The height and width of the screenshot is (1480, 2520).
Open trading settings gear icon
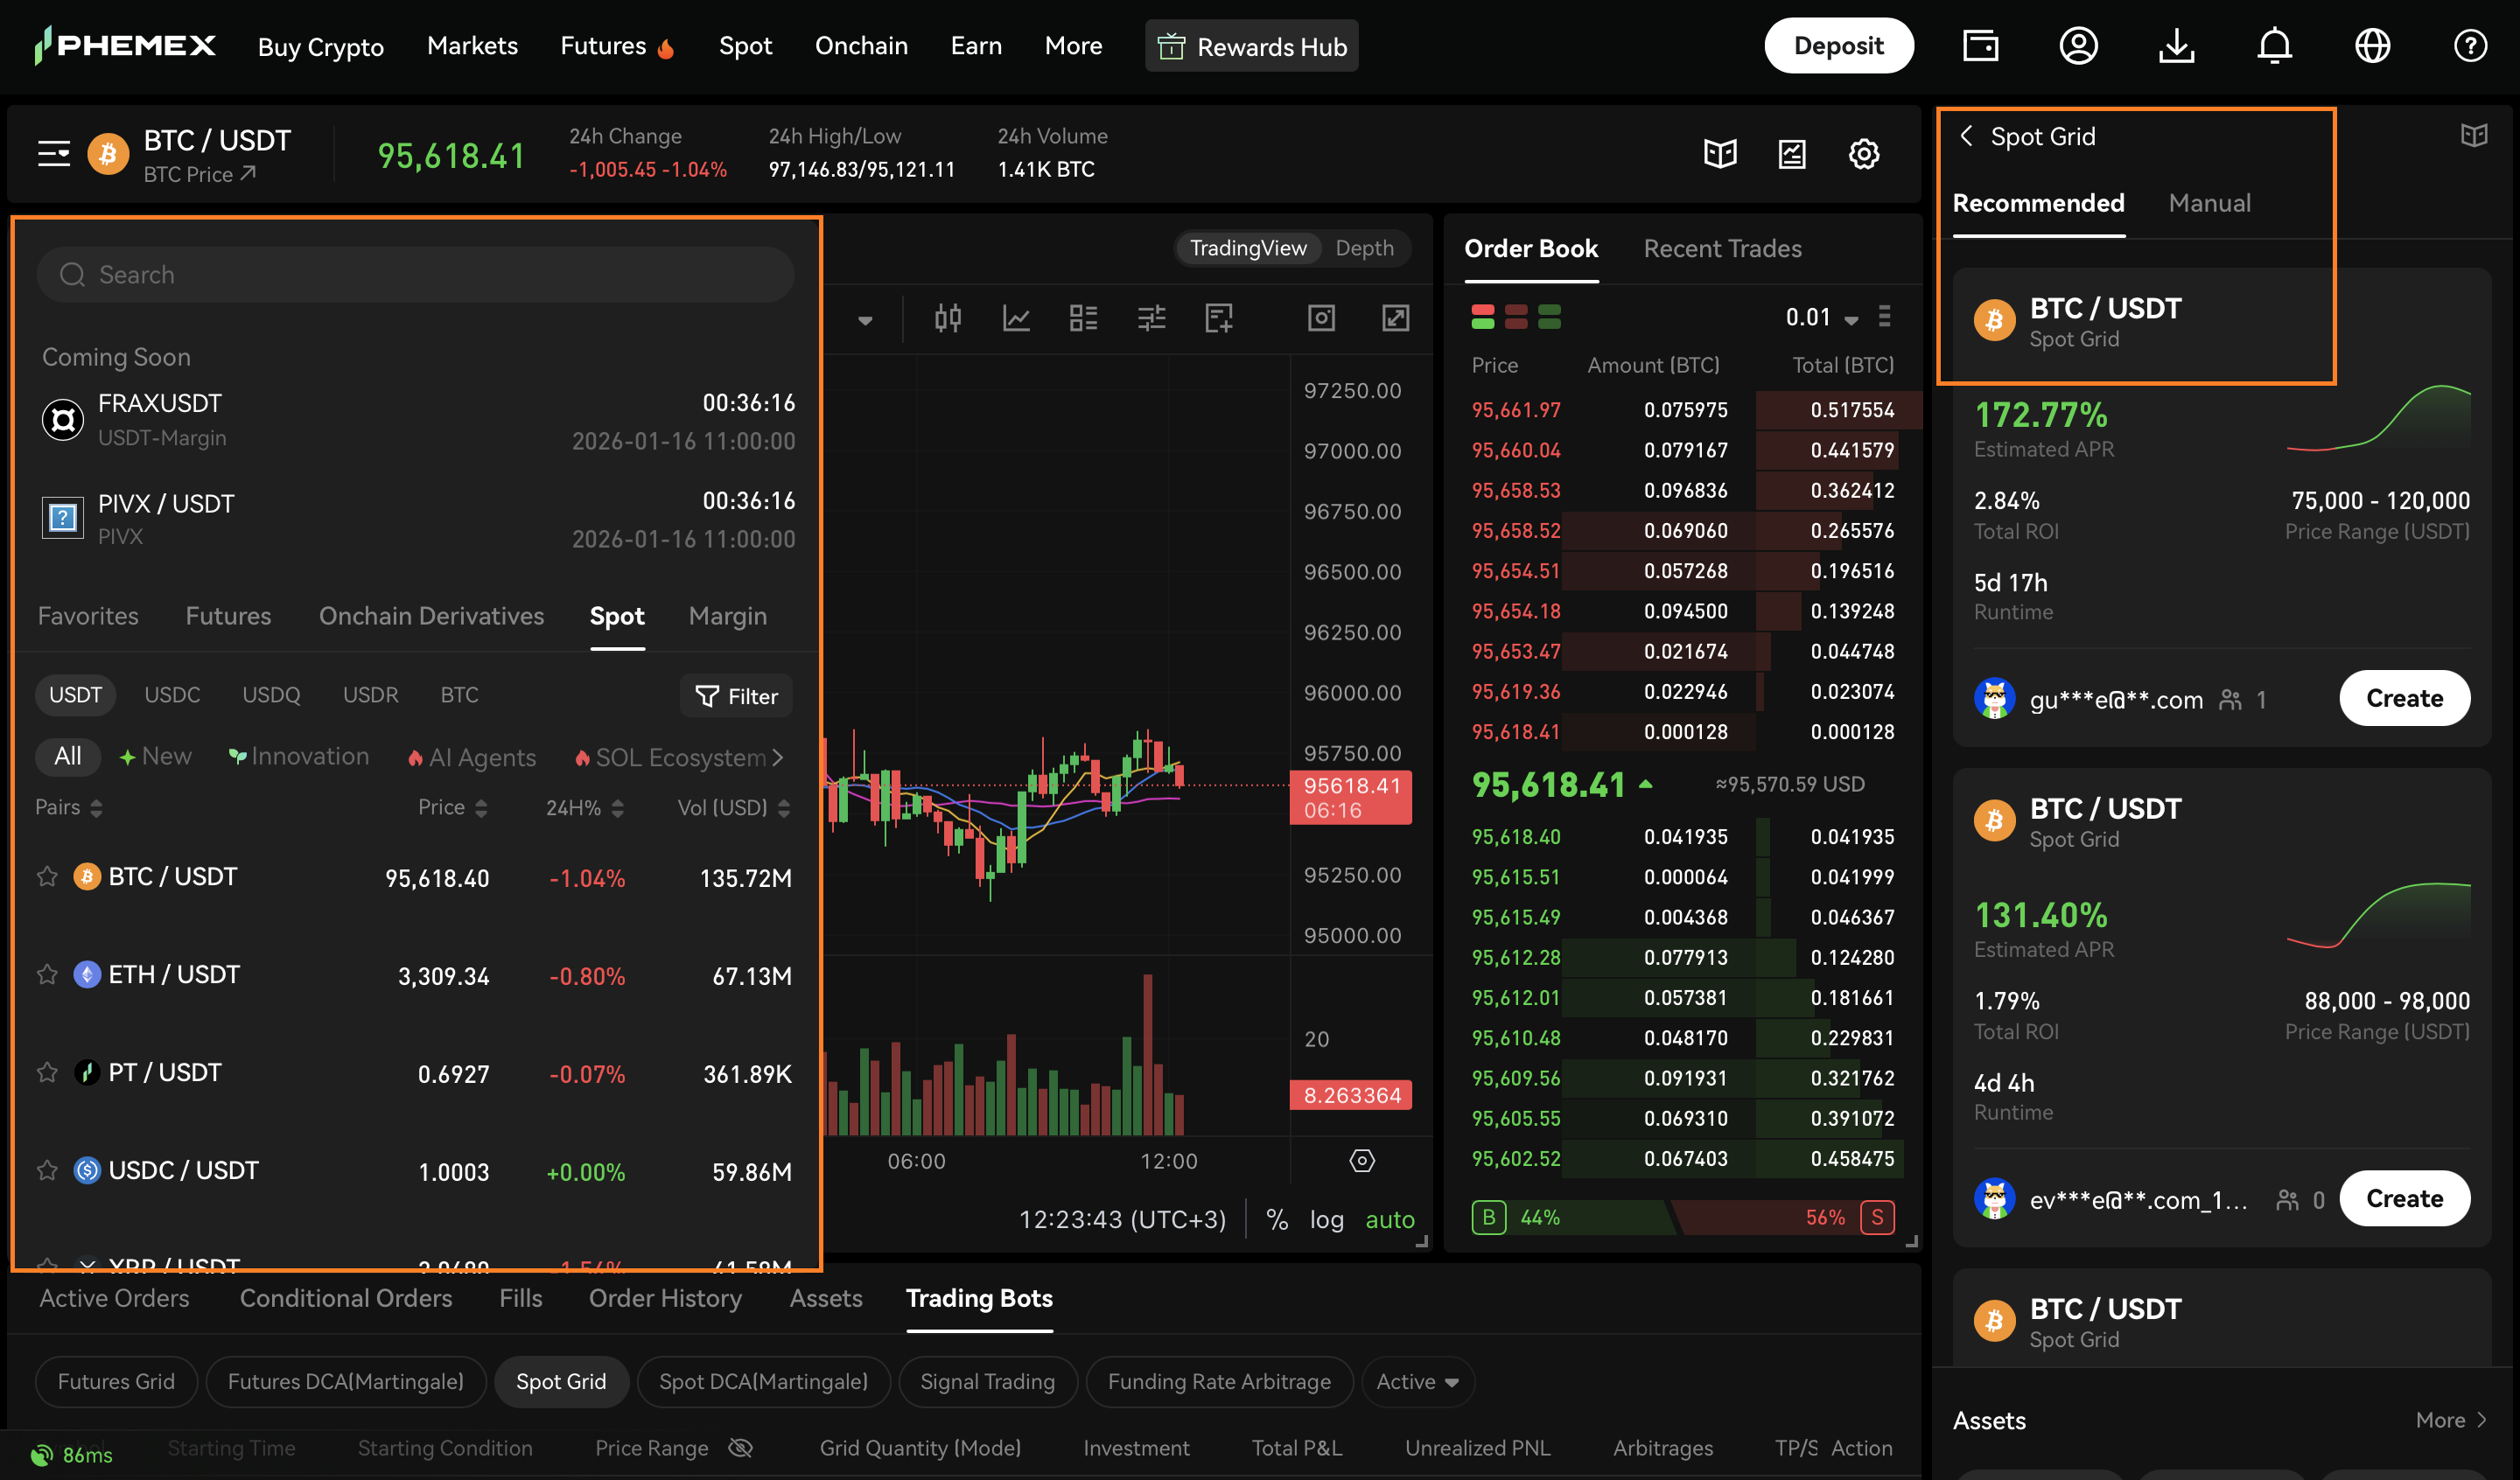pos(1863,154)
